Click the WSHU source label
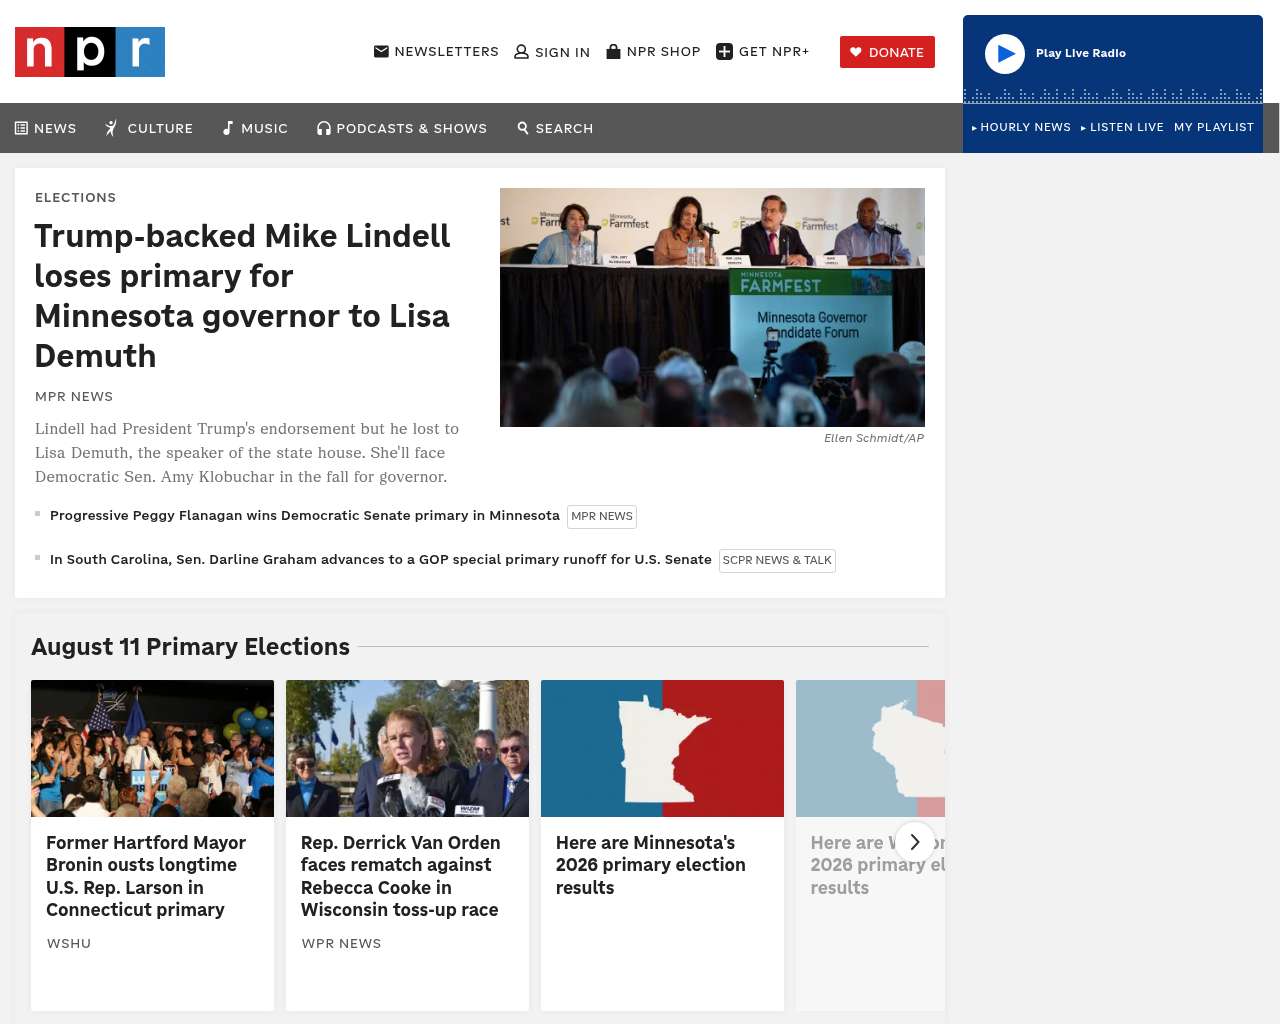Image resolution: width=1280 pixels, height=1024 pixels. (x=69, y=944)
